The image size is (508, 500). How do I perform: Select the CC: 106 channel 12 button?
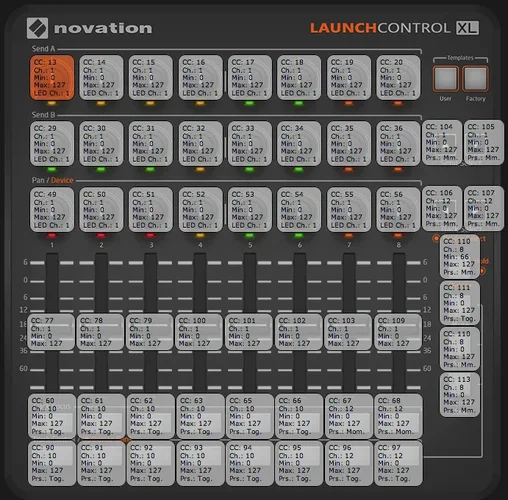pyautogui.click(x=442, y=208)
